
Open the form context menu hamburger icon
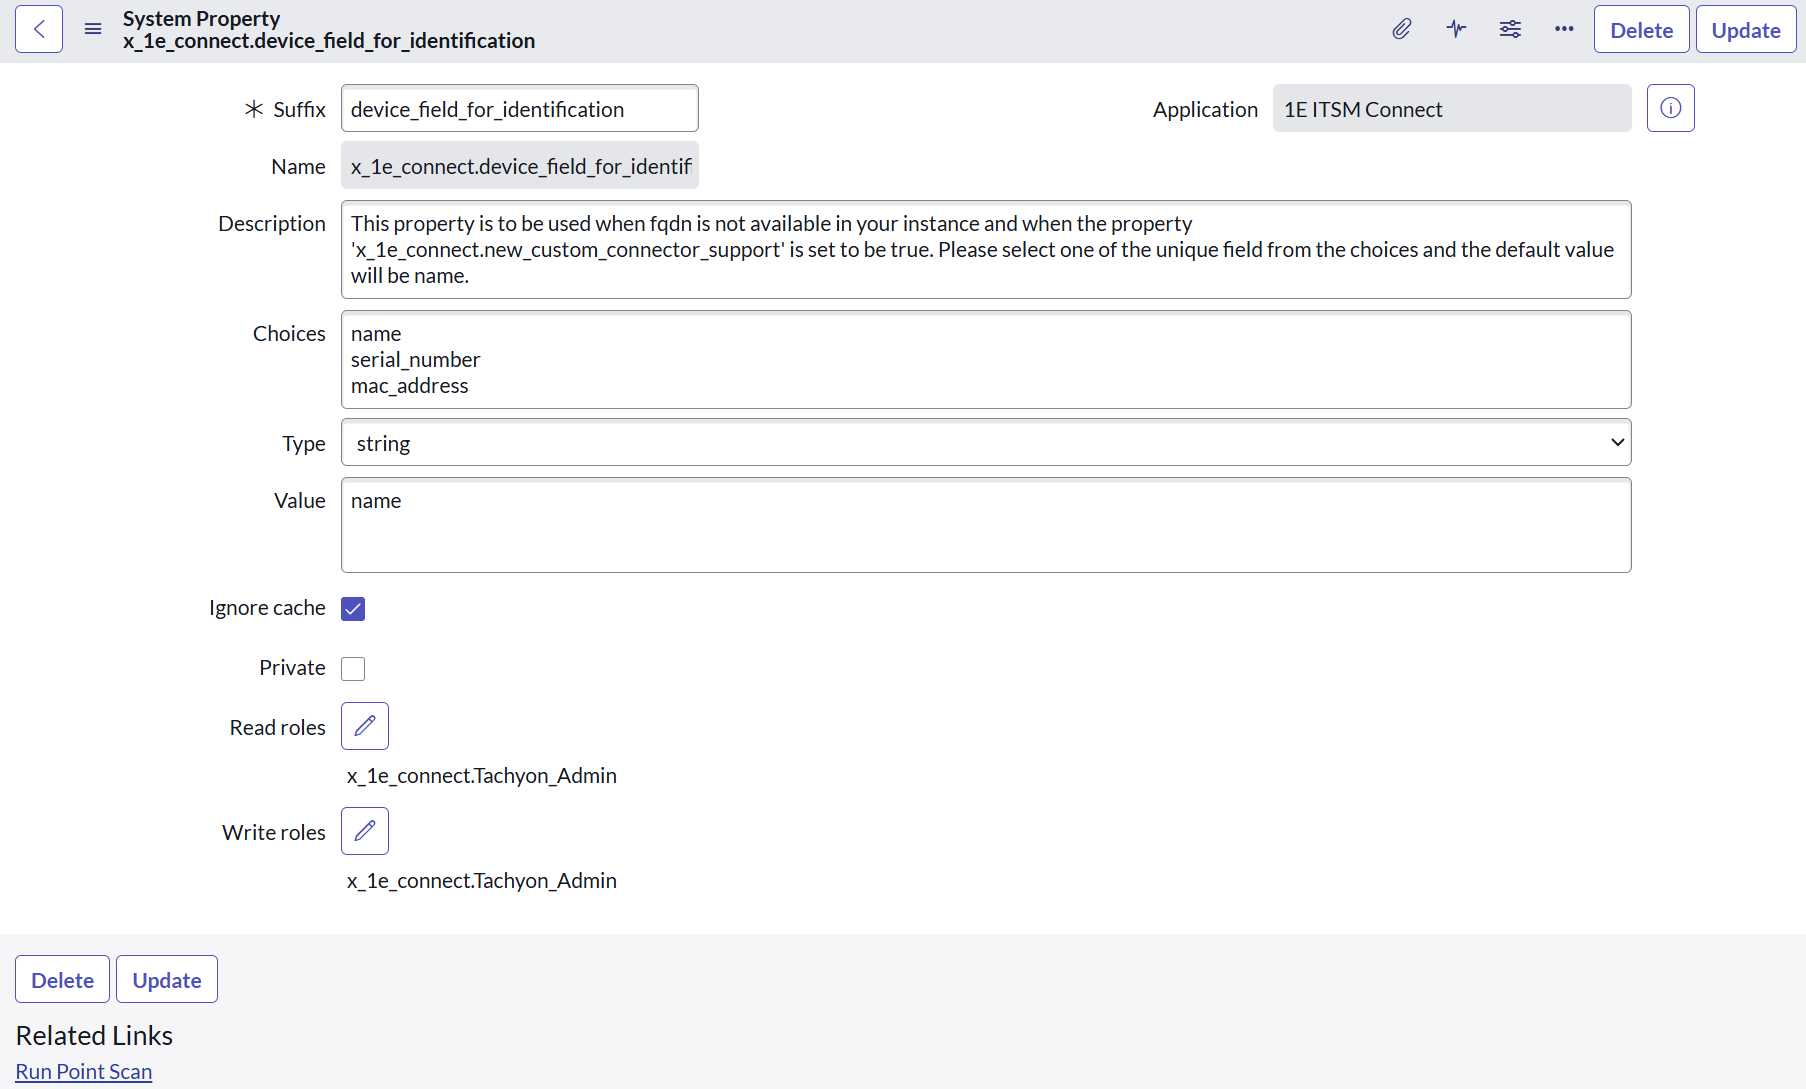click(93, 29)
